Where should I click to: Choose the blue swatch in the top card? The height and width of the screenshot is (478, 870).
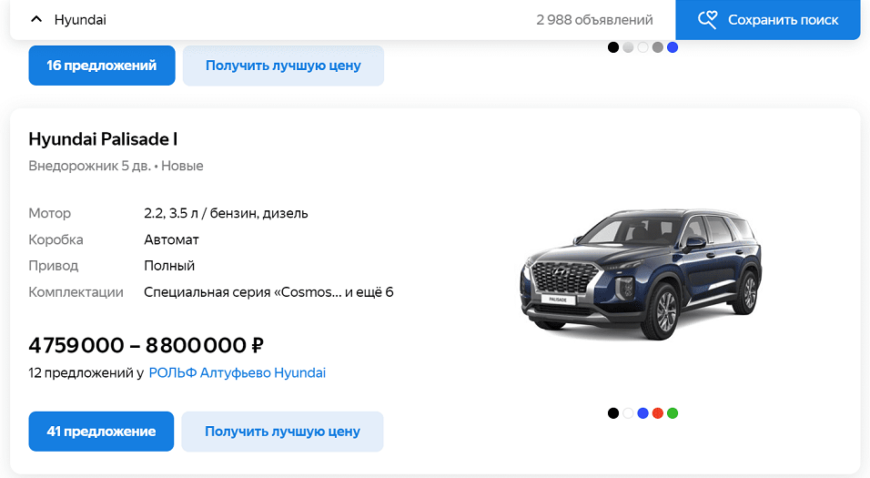[x=672, y=47]
